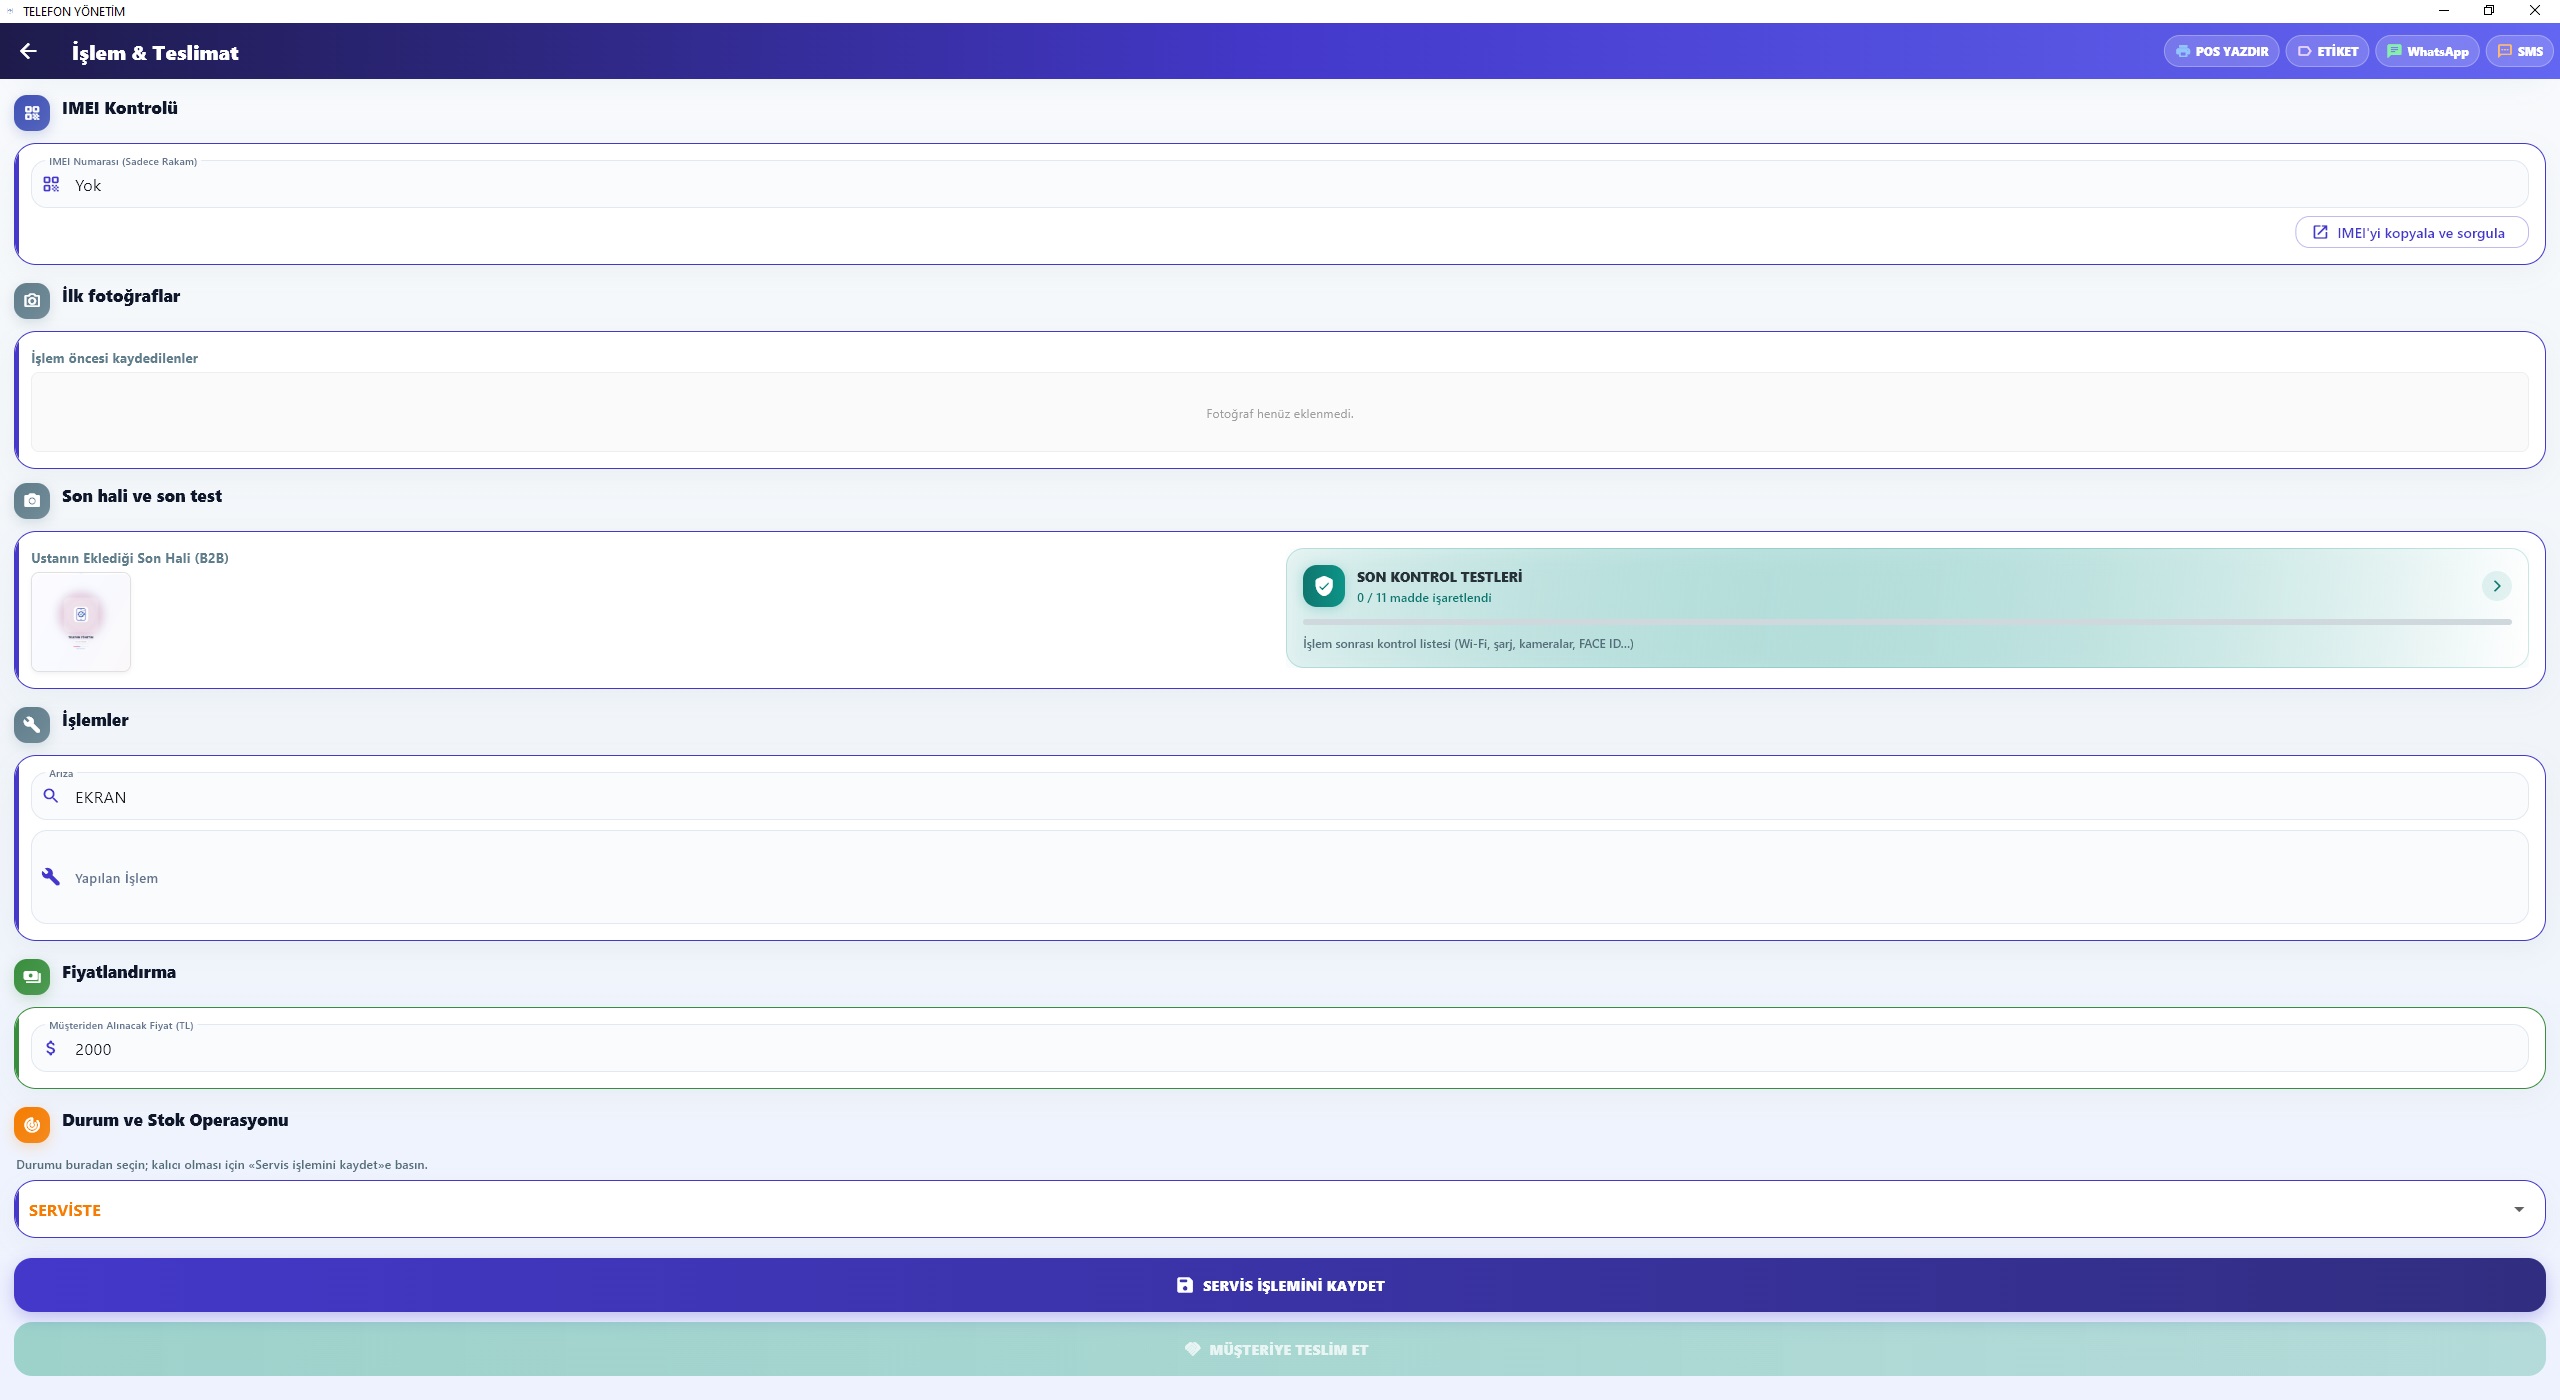This screenshot has width=2560, height=1400.
Task: Open the ETİKET label button
Action: tap(2327, 51)
